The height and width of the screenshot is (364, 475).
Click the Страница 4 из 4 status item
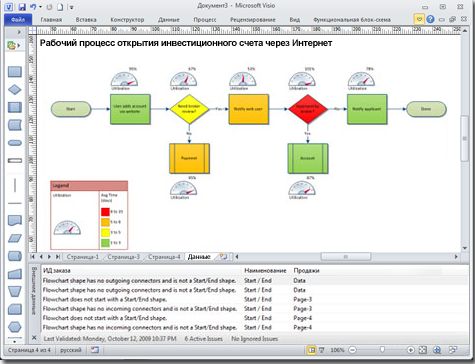[29, 350]
